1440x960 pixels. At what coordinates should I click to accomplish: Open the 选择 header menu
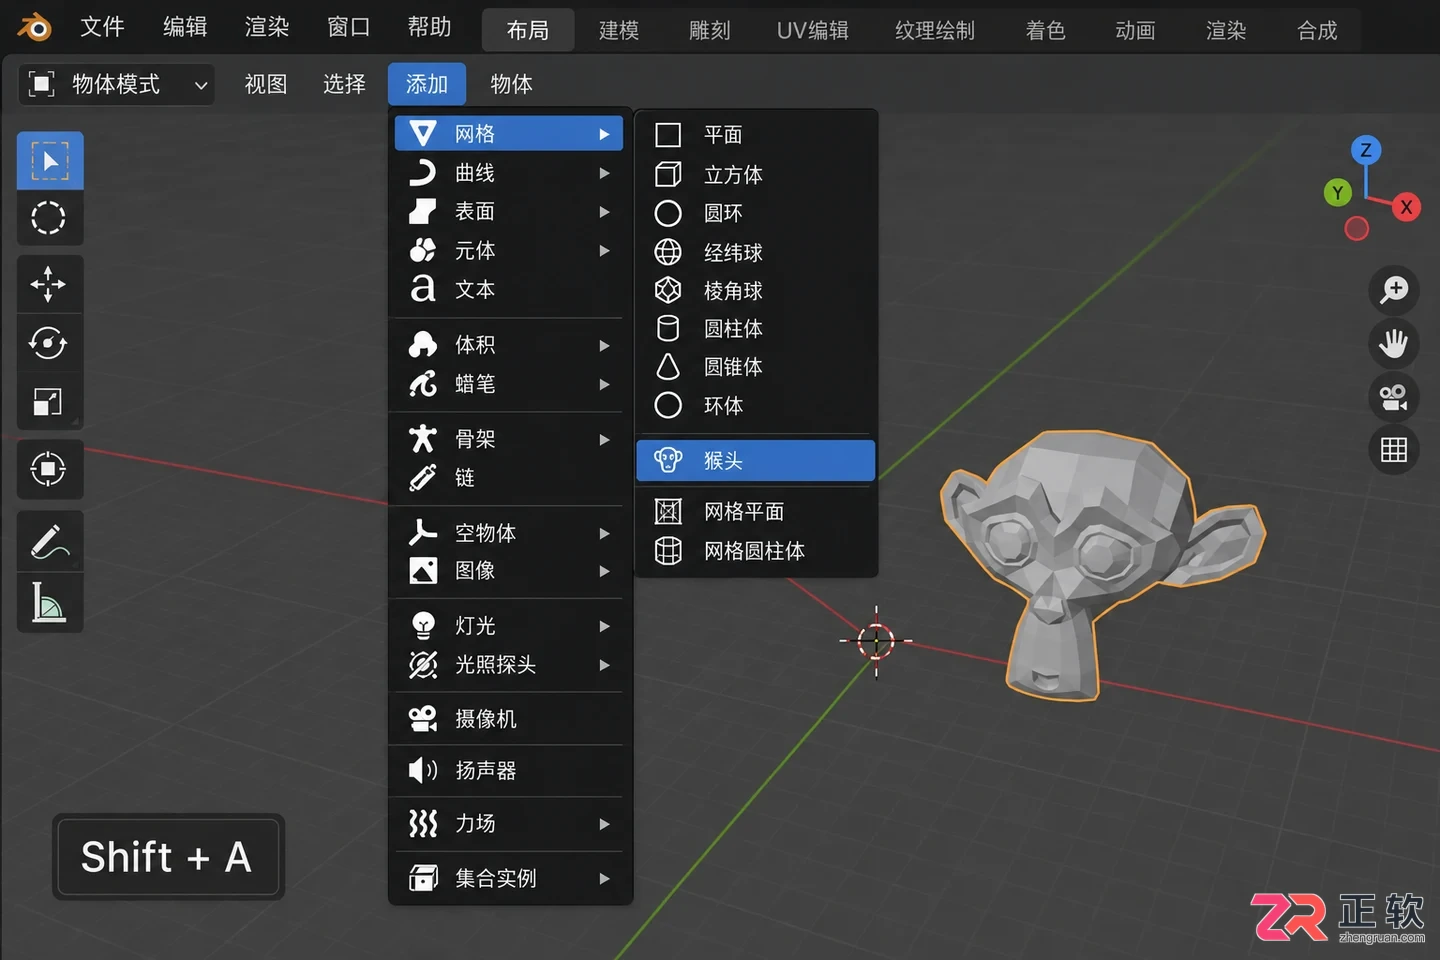(x=344, y=85)
